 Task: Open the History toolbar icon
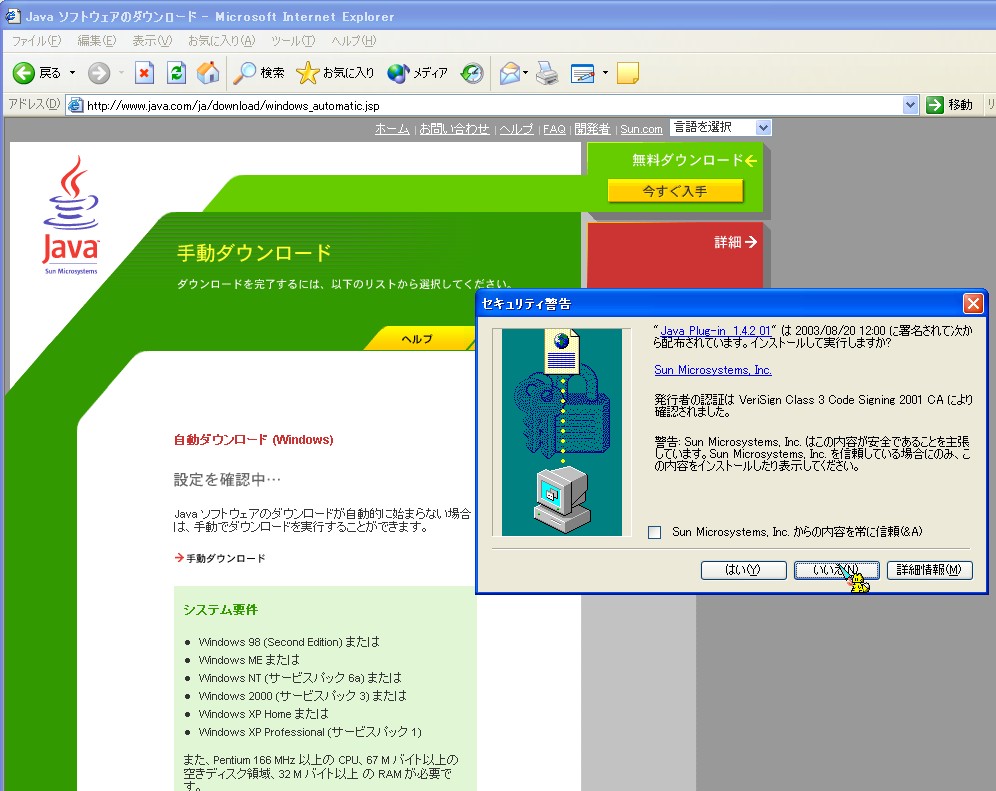click(472, 73)
